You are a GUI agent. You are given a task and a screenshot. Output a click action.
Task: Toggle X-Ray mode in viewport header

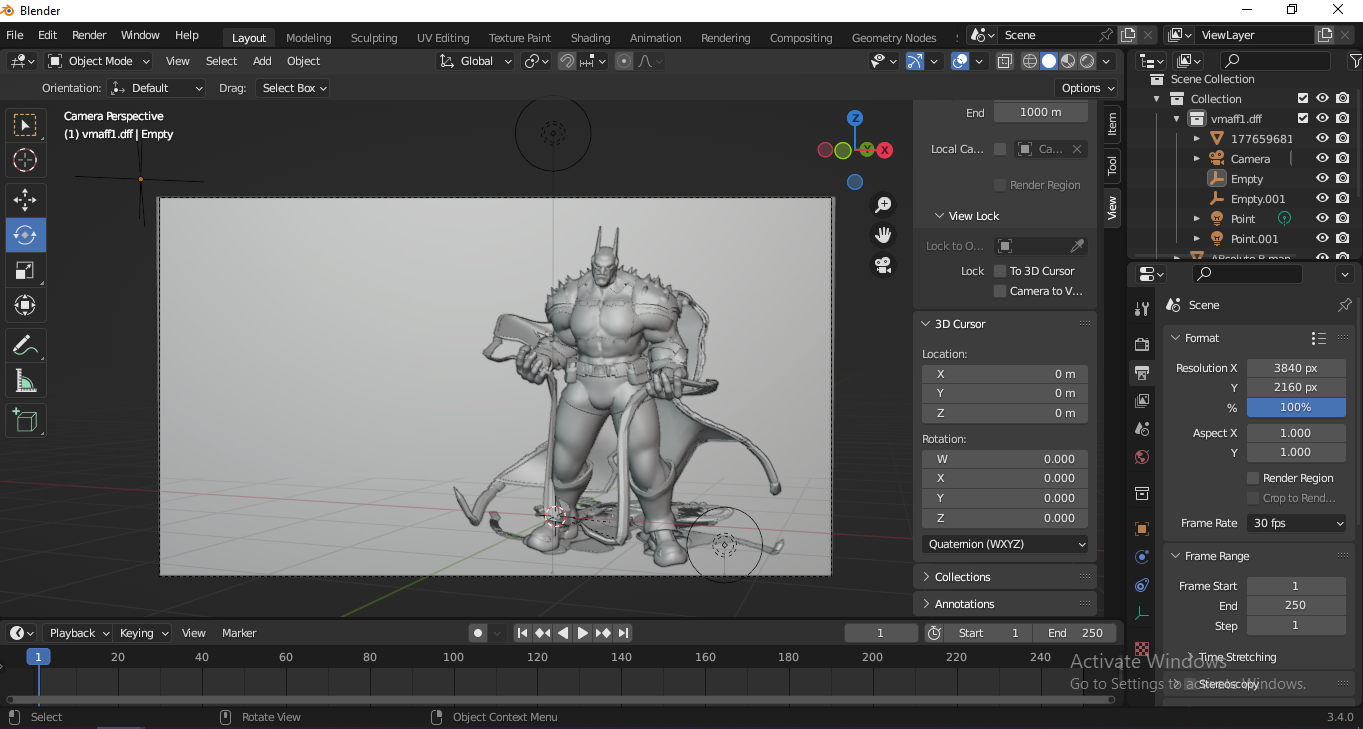coord(1003,61)
